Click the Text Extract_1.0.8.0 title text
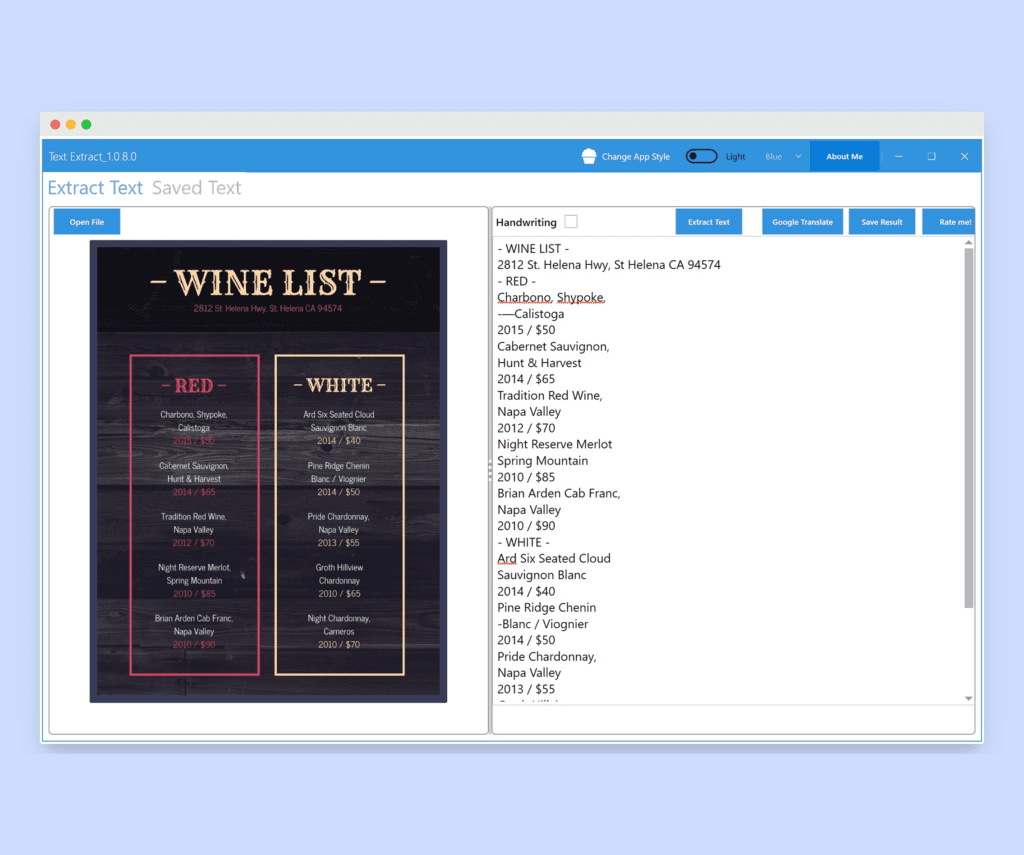The height and width of the screenshot is (855, 1024). click(93, 156)
